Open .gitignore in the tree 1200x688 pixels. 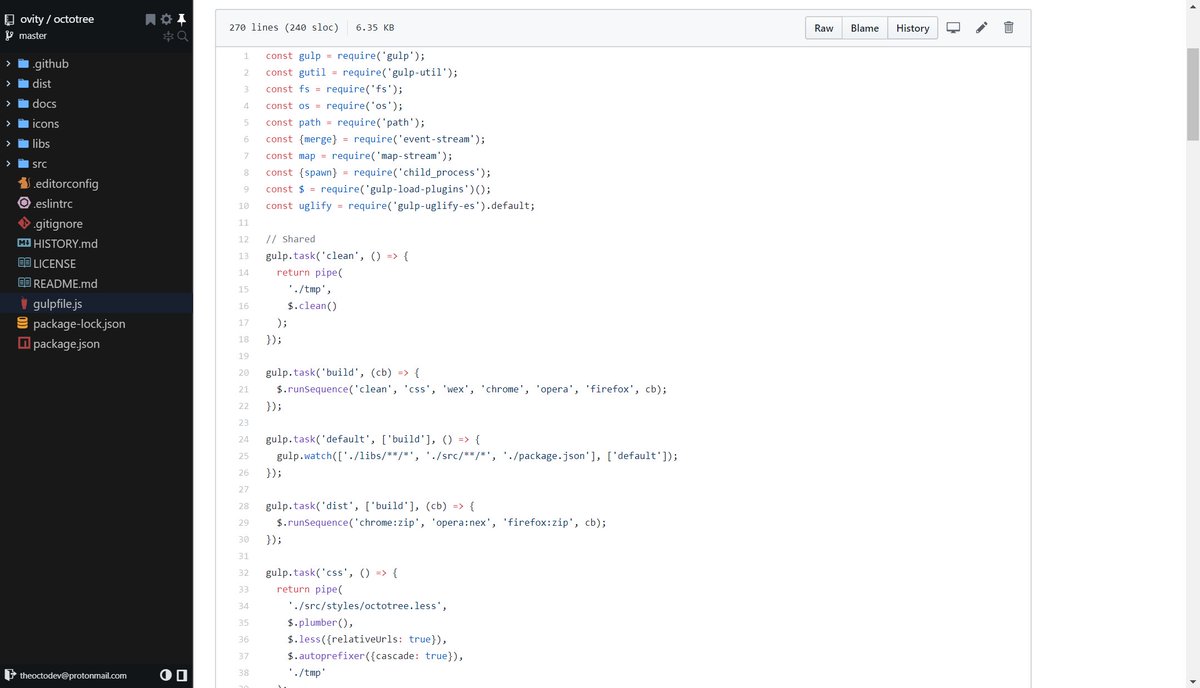point(58,224)
